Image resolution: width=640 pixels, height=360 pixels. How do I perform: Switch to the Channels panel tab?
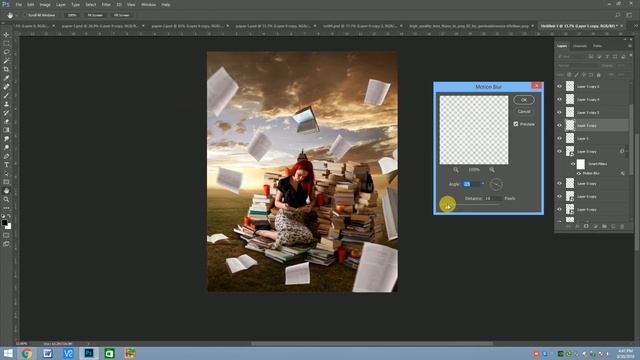click(x=580, y=46)
